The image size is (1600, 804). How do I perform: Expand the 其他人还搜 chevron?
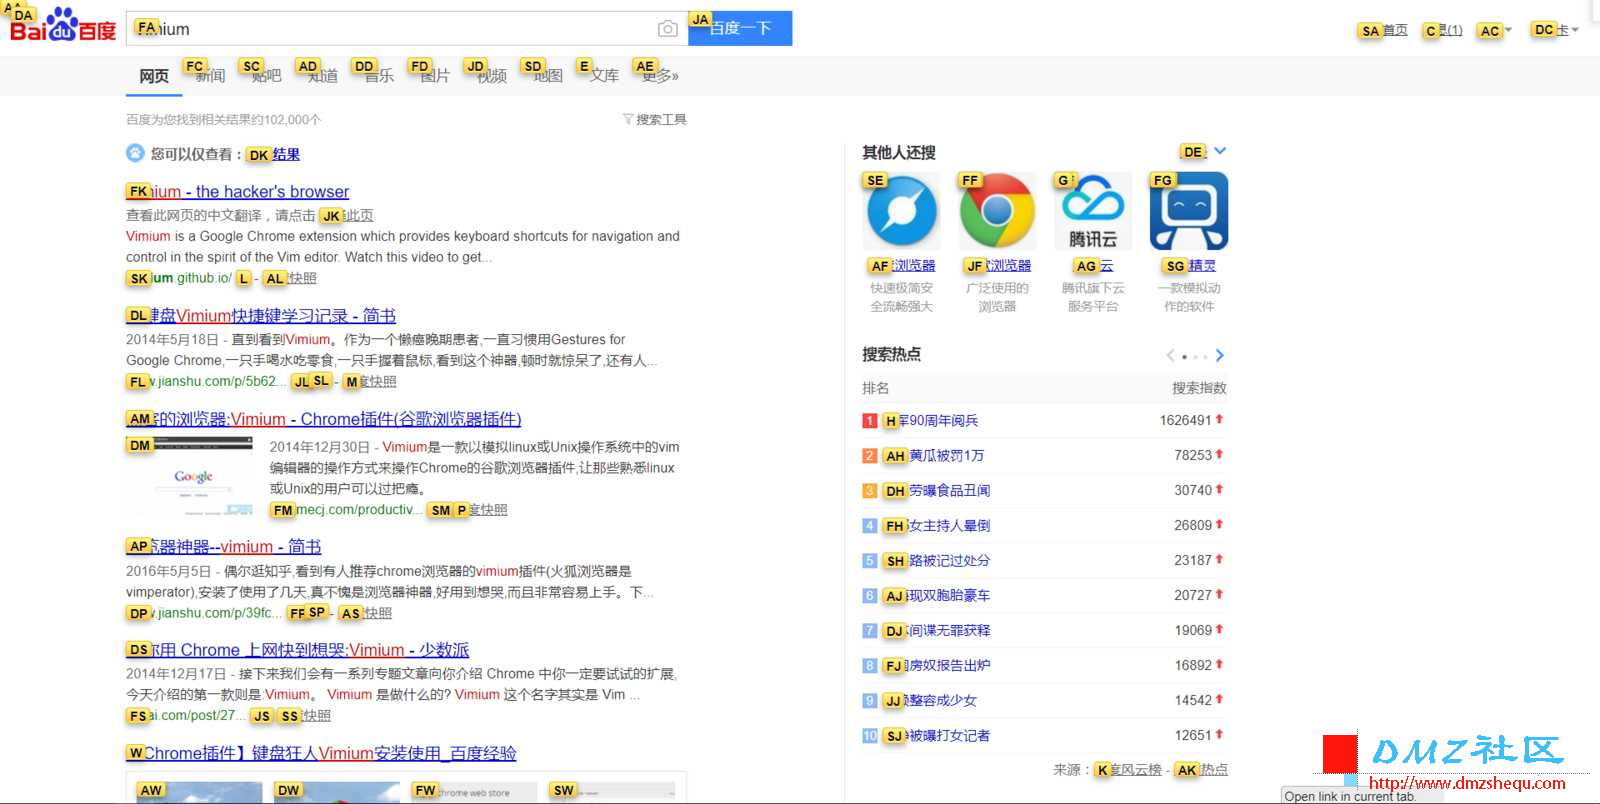1220,152
